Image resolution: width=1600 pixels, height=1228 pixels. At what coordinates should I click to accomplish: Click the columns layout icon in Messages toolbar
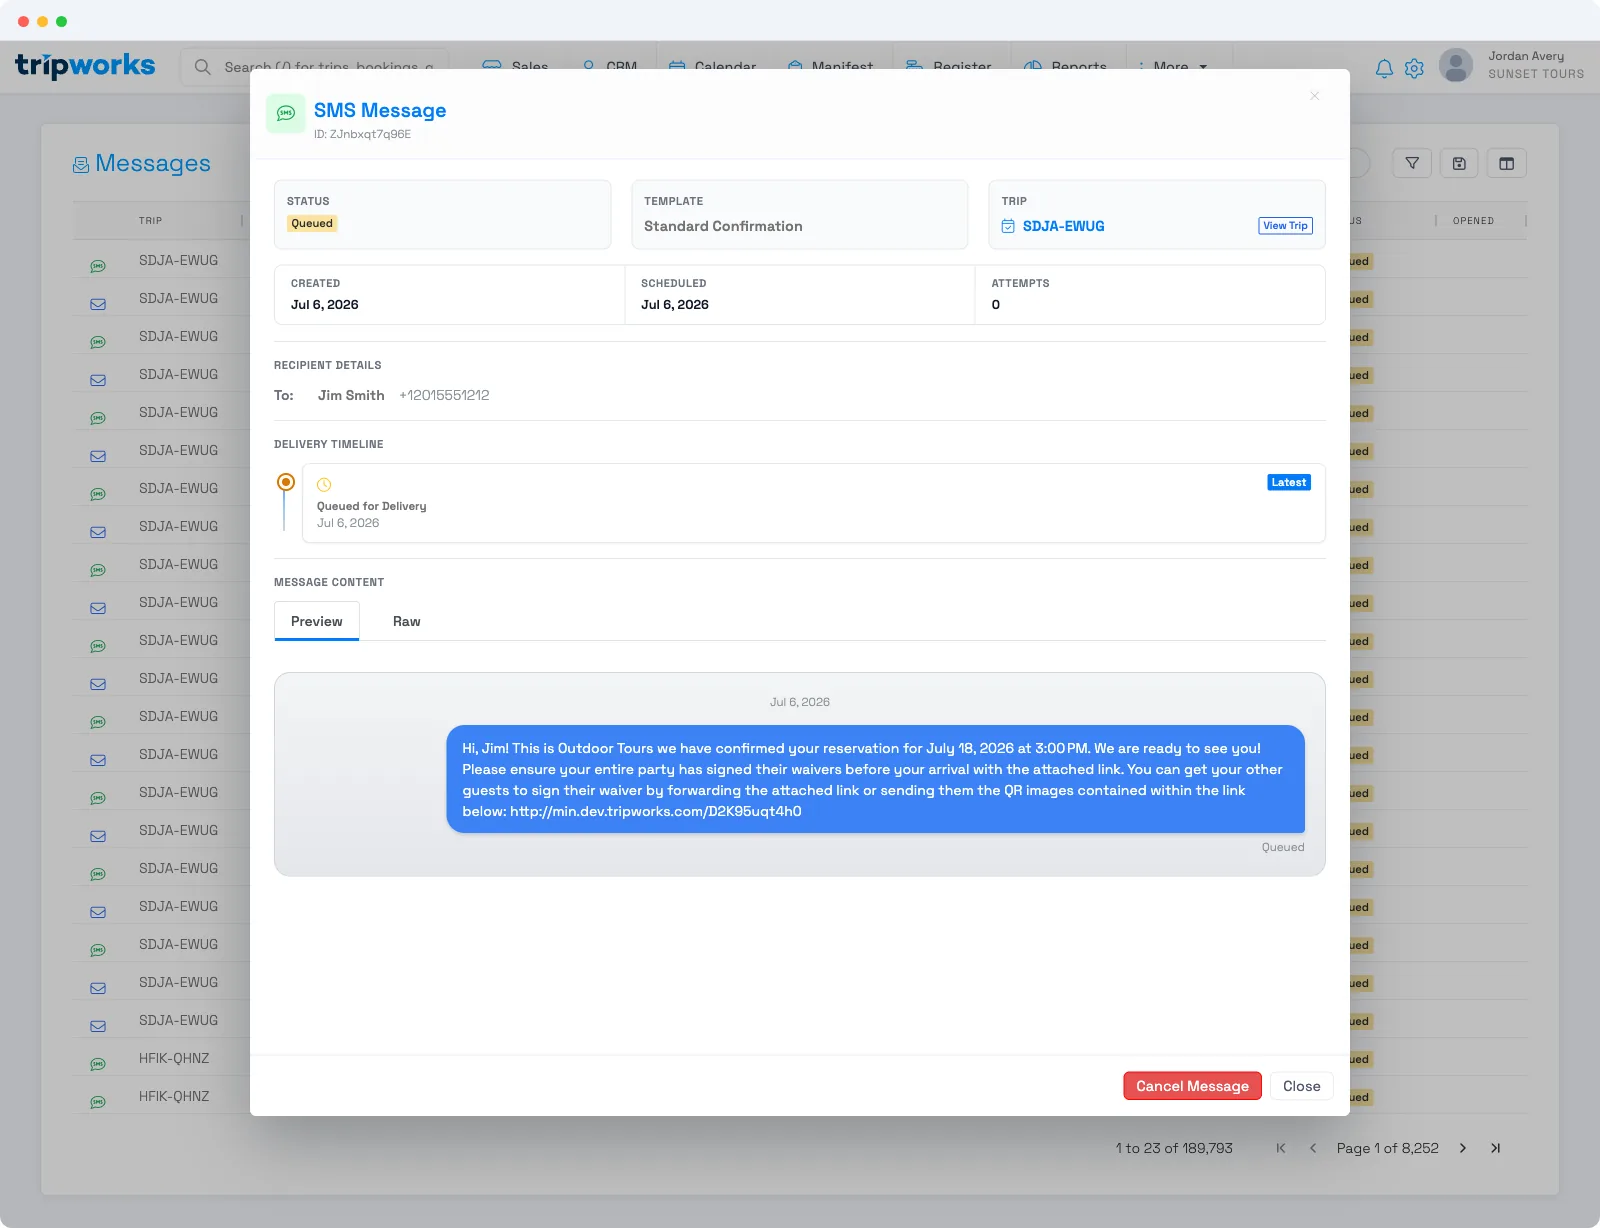point(1507,163)
